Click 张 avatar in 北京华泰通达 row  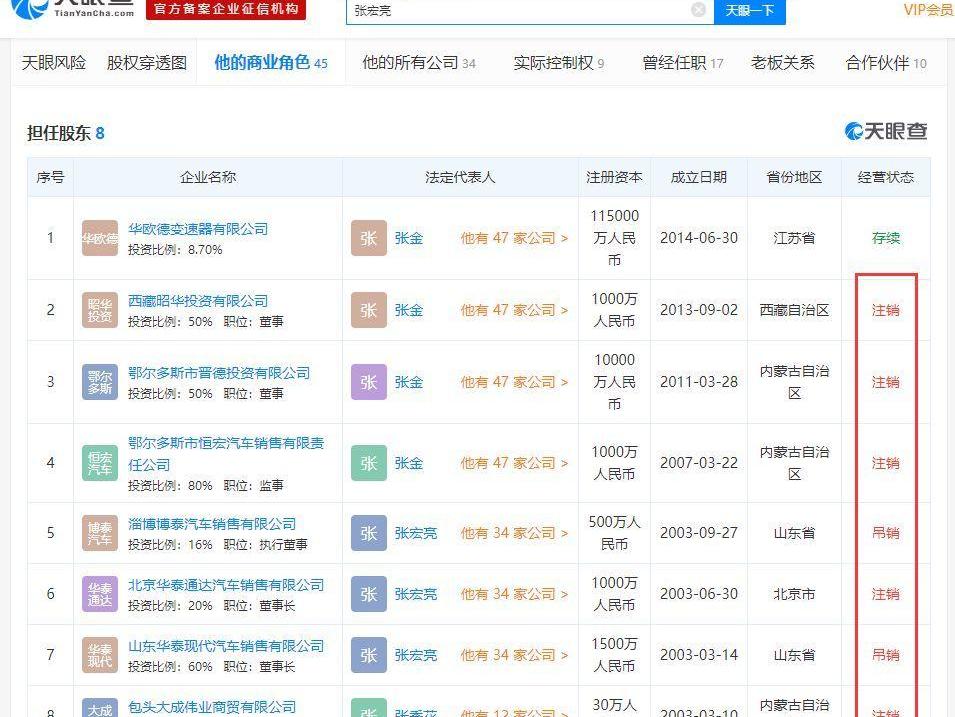pos(368,594)
